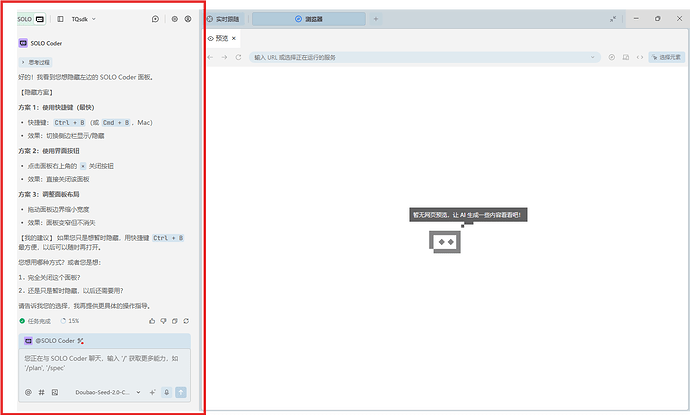The image size is (690, 415).
Task: Add a new tab with plus button
Action: pyautogui.click(x=376, y=19)
